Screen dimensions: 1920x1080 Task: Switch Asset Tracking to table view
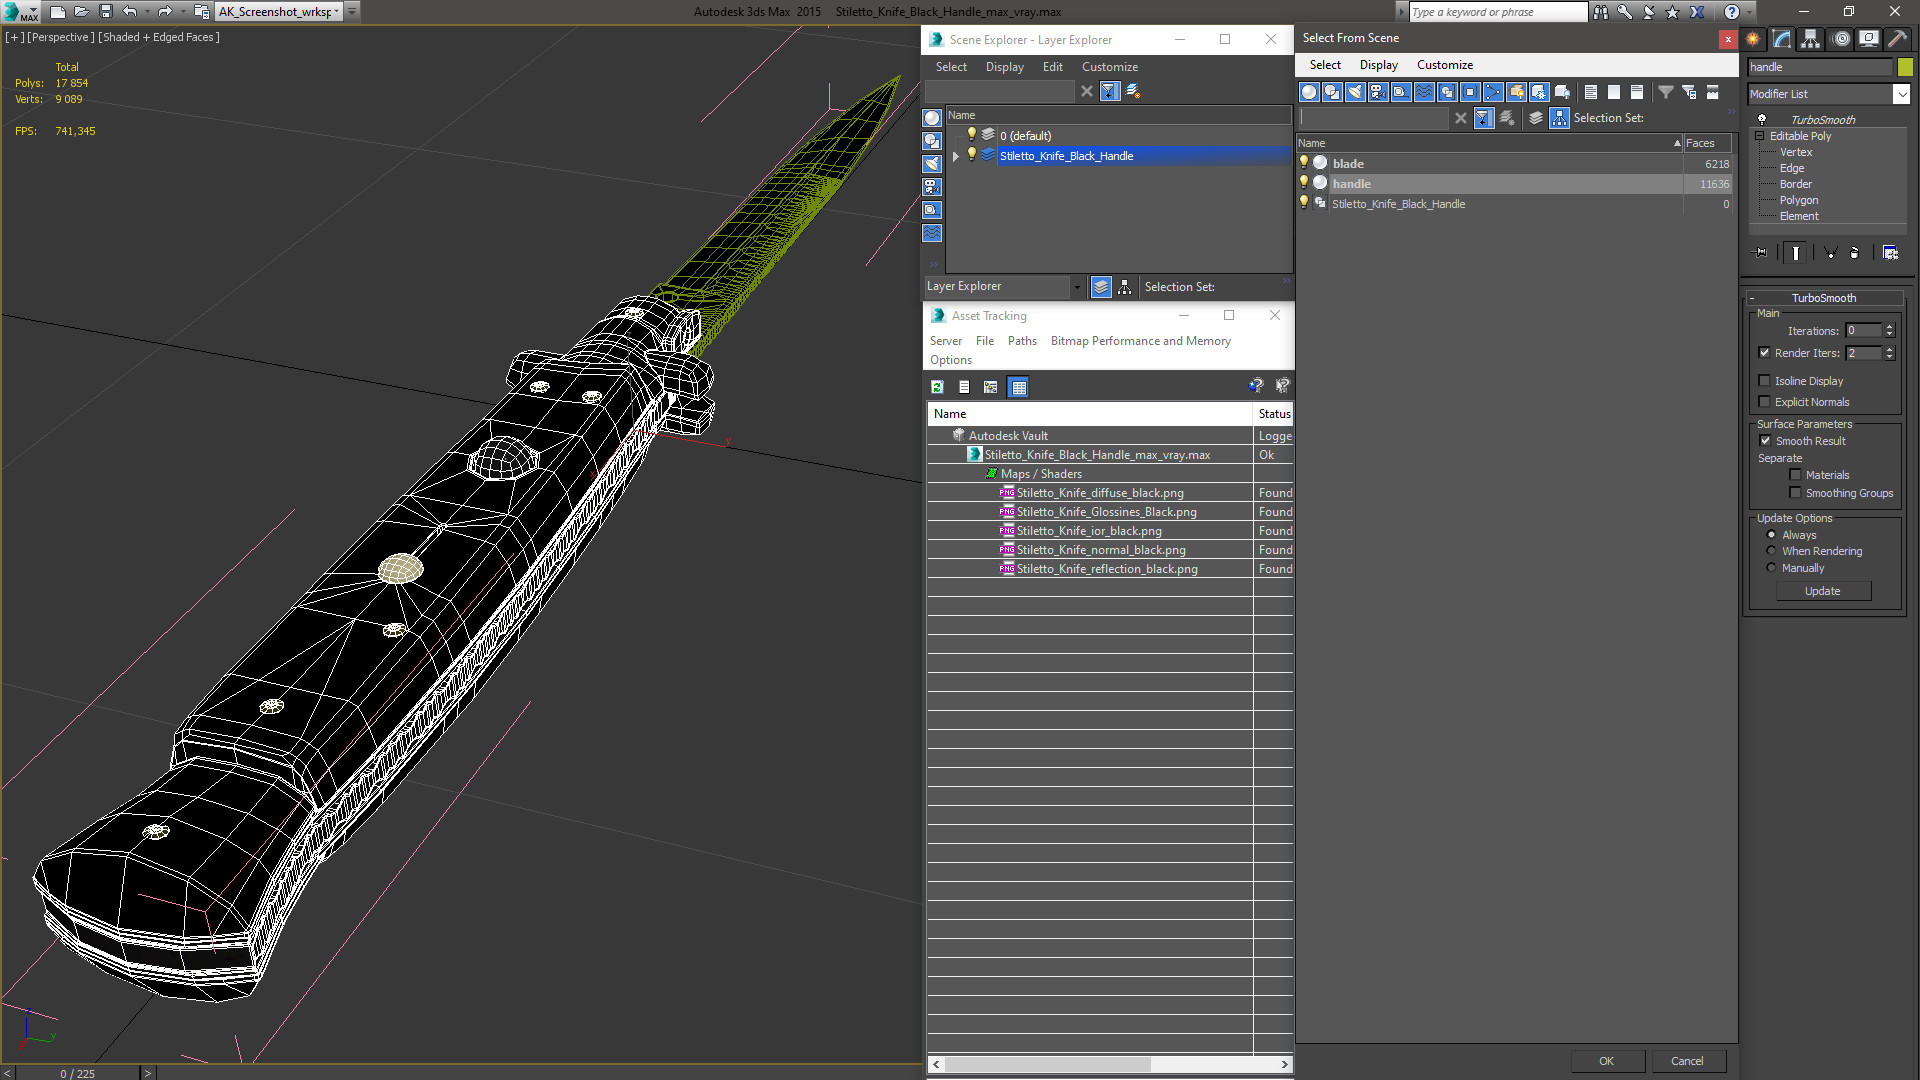(1018, 387)
